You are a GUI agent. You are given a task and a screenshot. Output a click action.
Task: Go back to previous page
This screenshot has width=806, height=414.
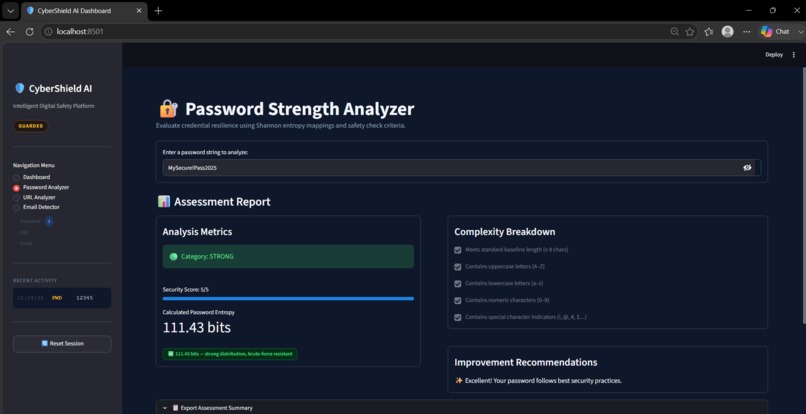(10, 31)
